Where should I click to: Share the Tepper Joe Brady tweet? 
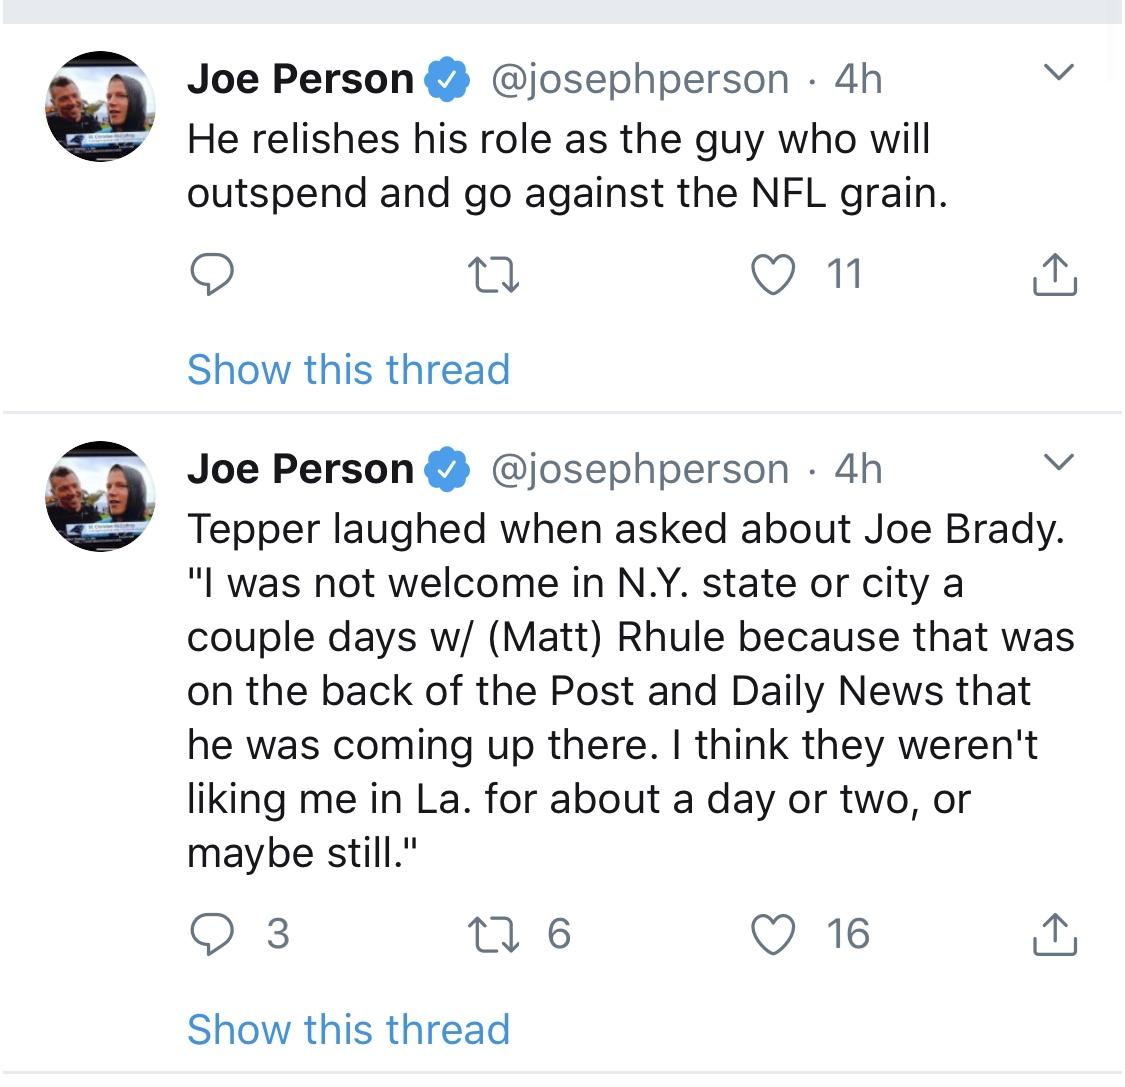[x=1054, y=934]
